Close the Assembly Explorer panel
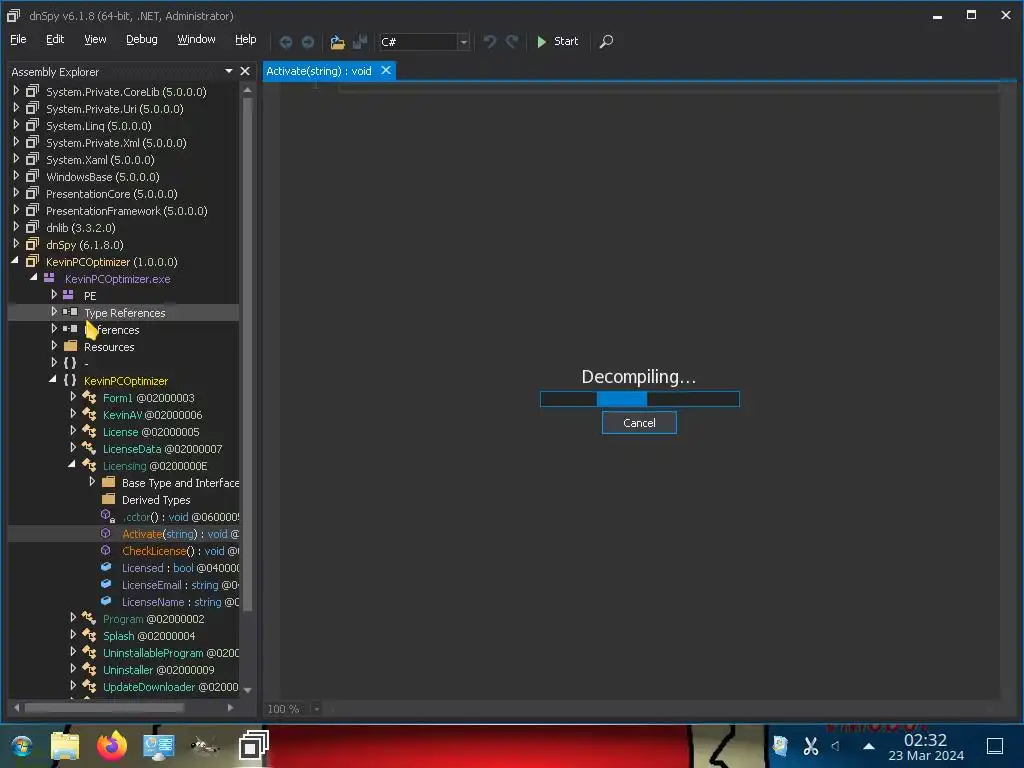This screenshot has height=768, width=1024. [245, 71]
